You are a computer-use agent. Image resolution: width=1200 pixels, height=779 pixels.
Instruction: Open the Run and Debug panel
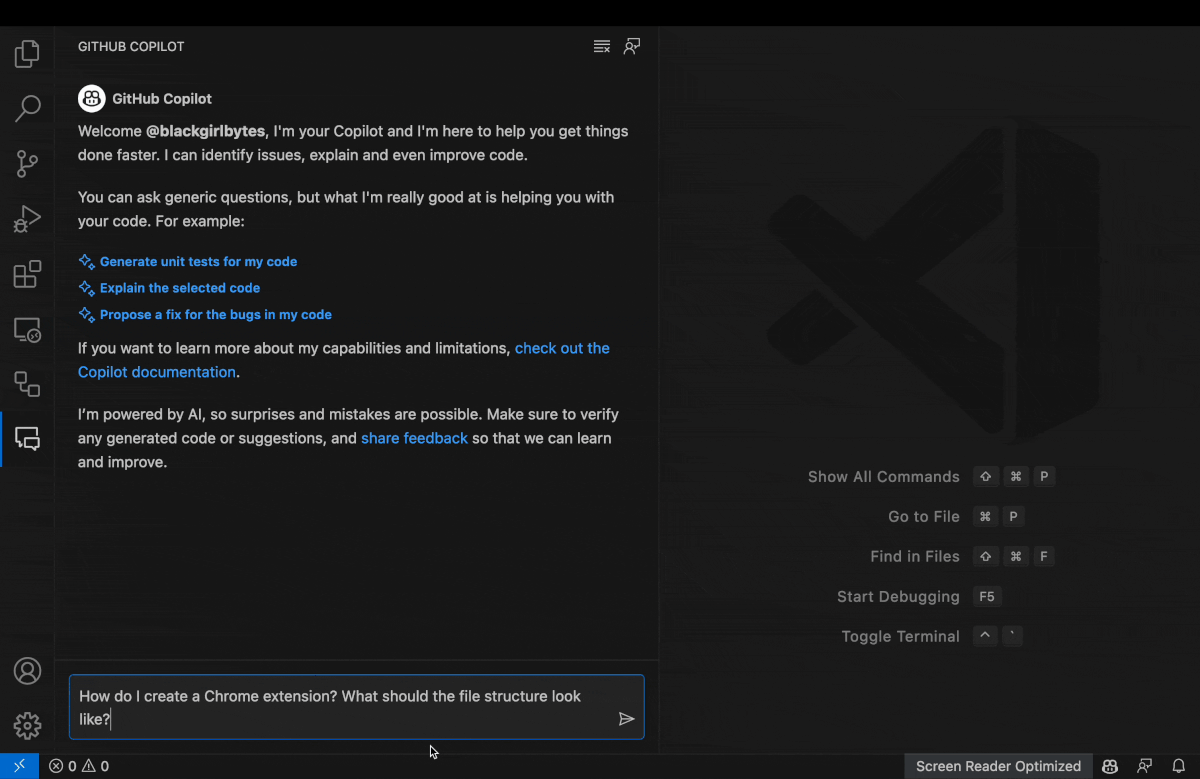pyautogui.click(x=27, y=218)
